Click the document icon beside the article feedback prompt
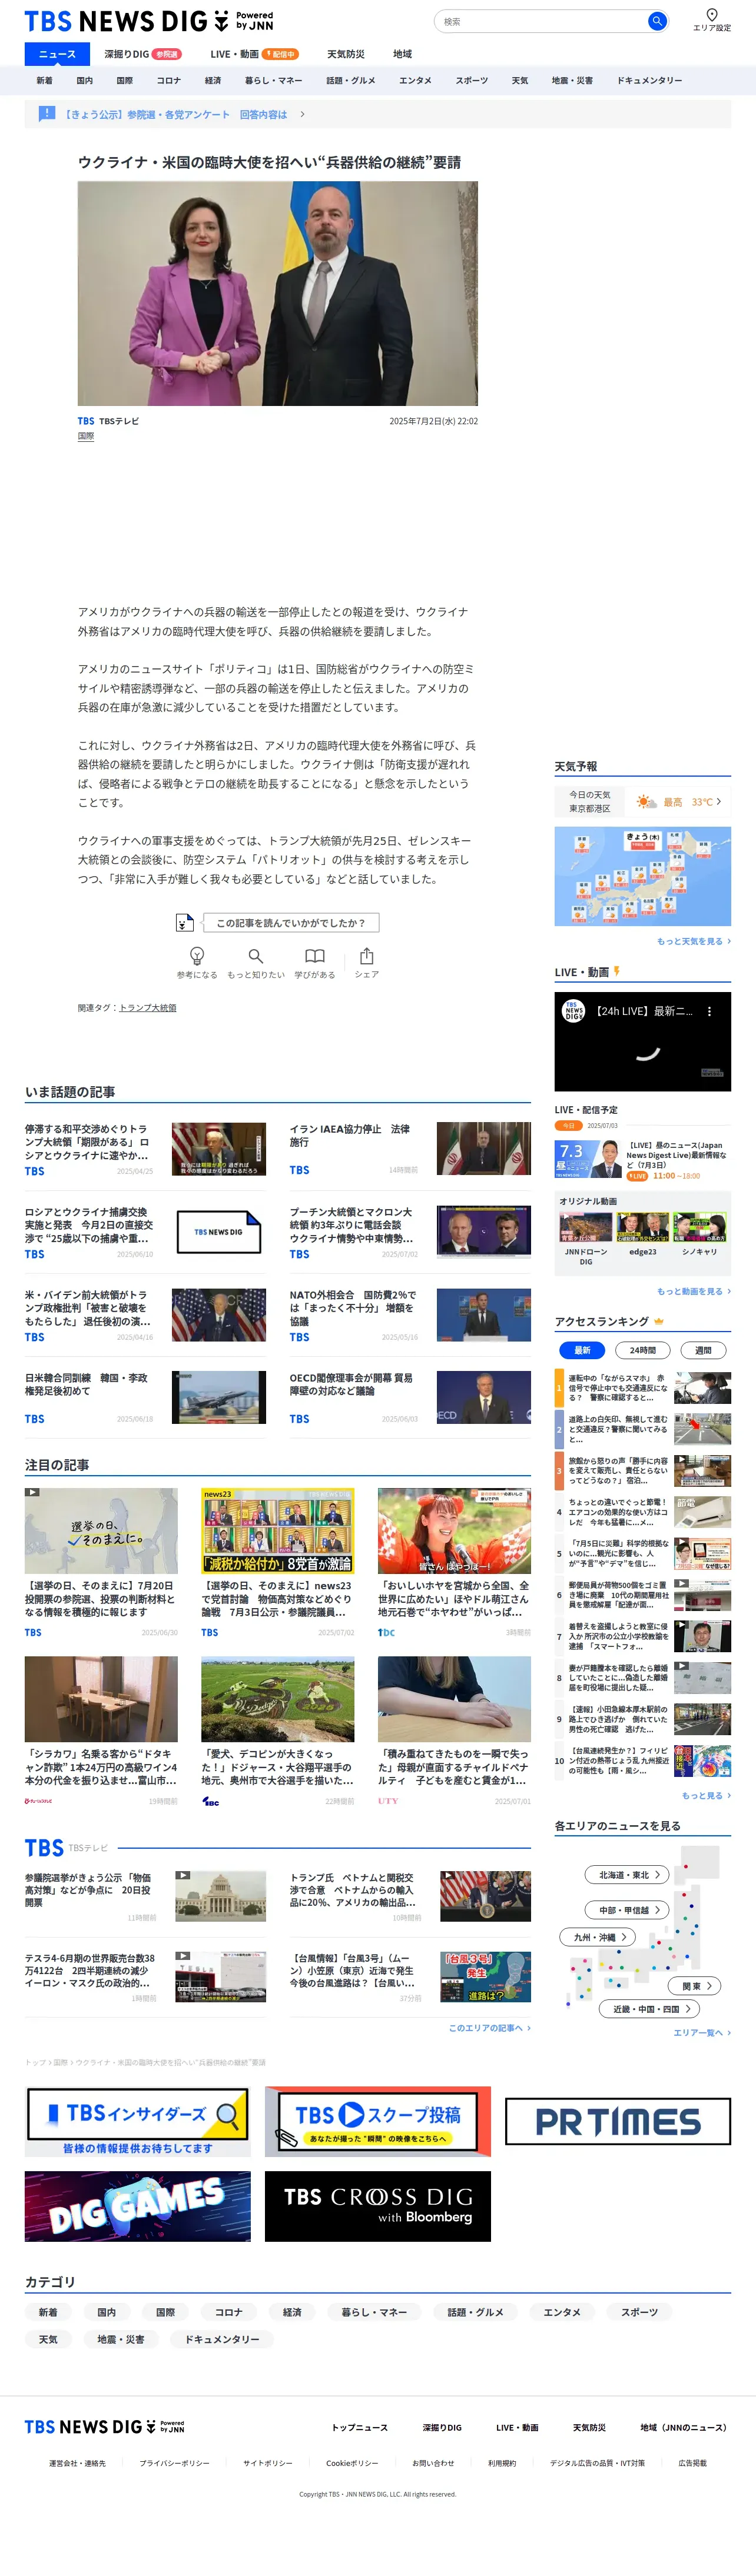 184,922
